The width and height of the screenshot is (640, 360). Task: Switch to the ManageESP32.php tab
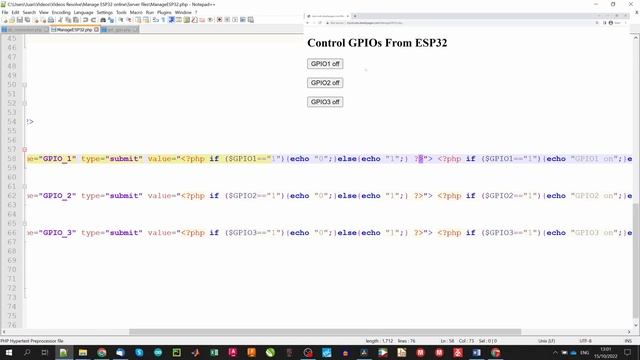tap(74, 30)
